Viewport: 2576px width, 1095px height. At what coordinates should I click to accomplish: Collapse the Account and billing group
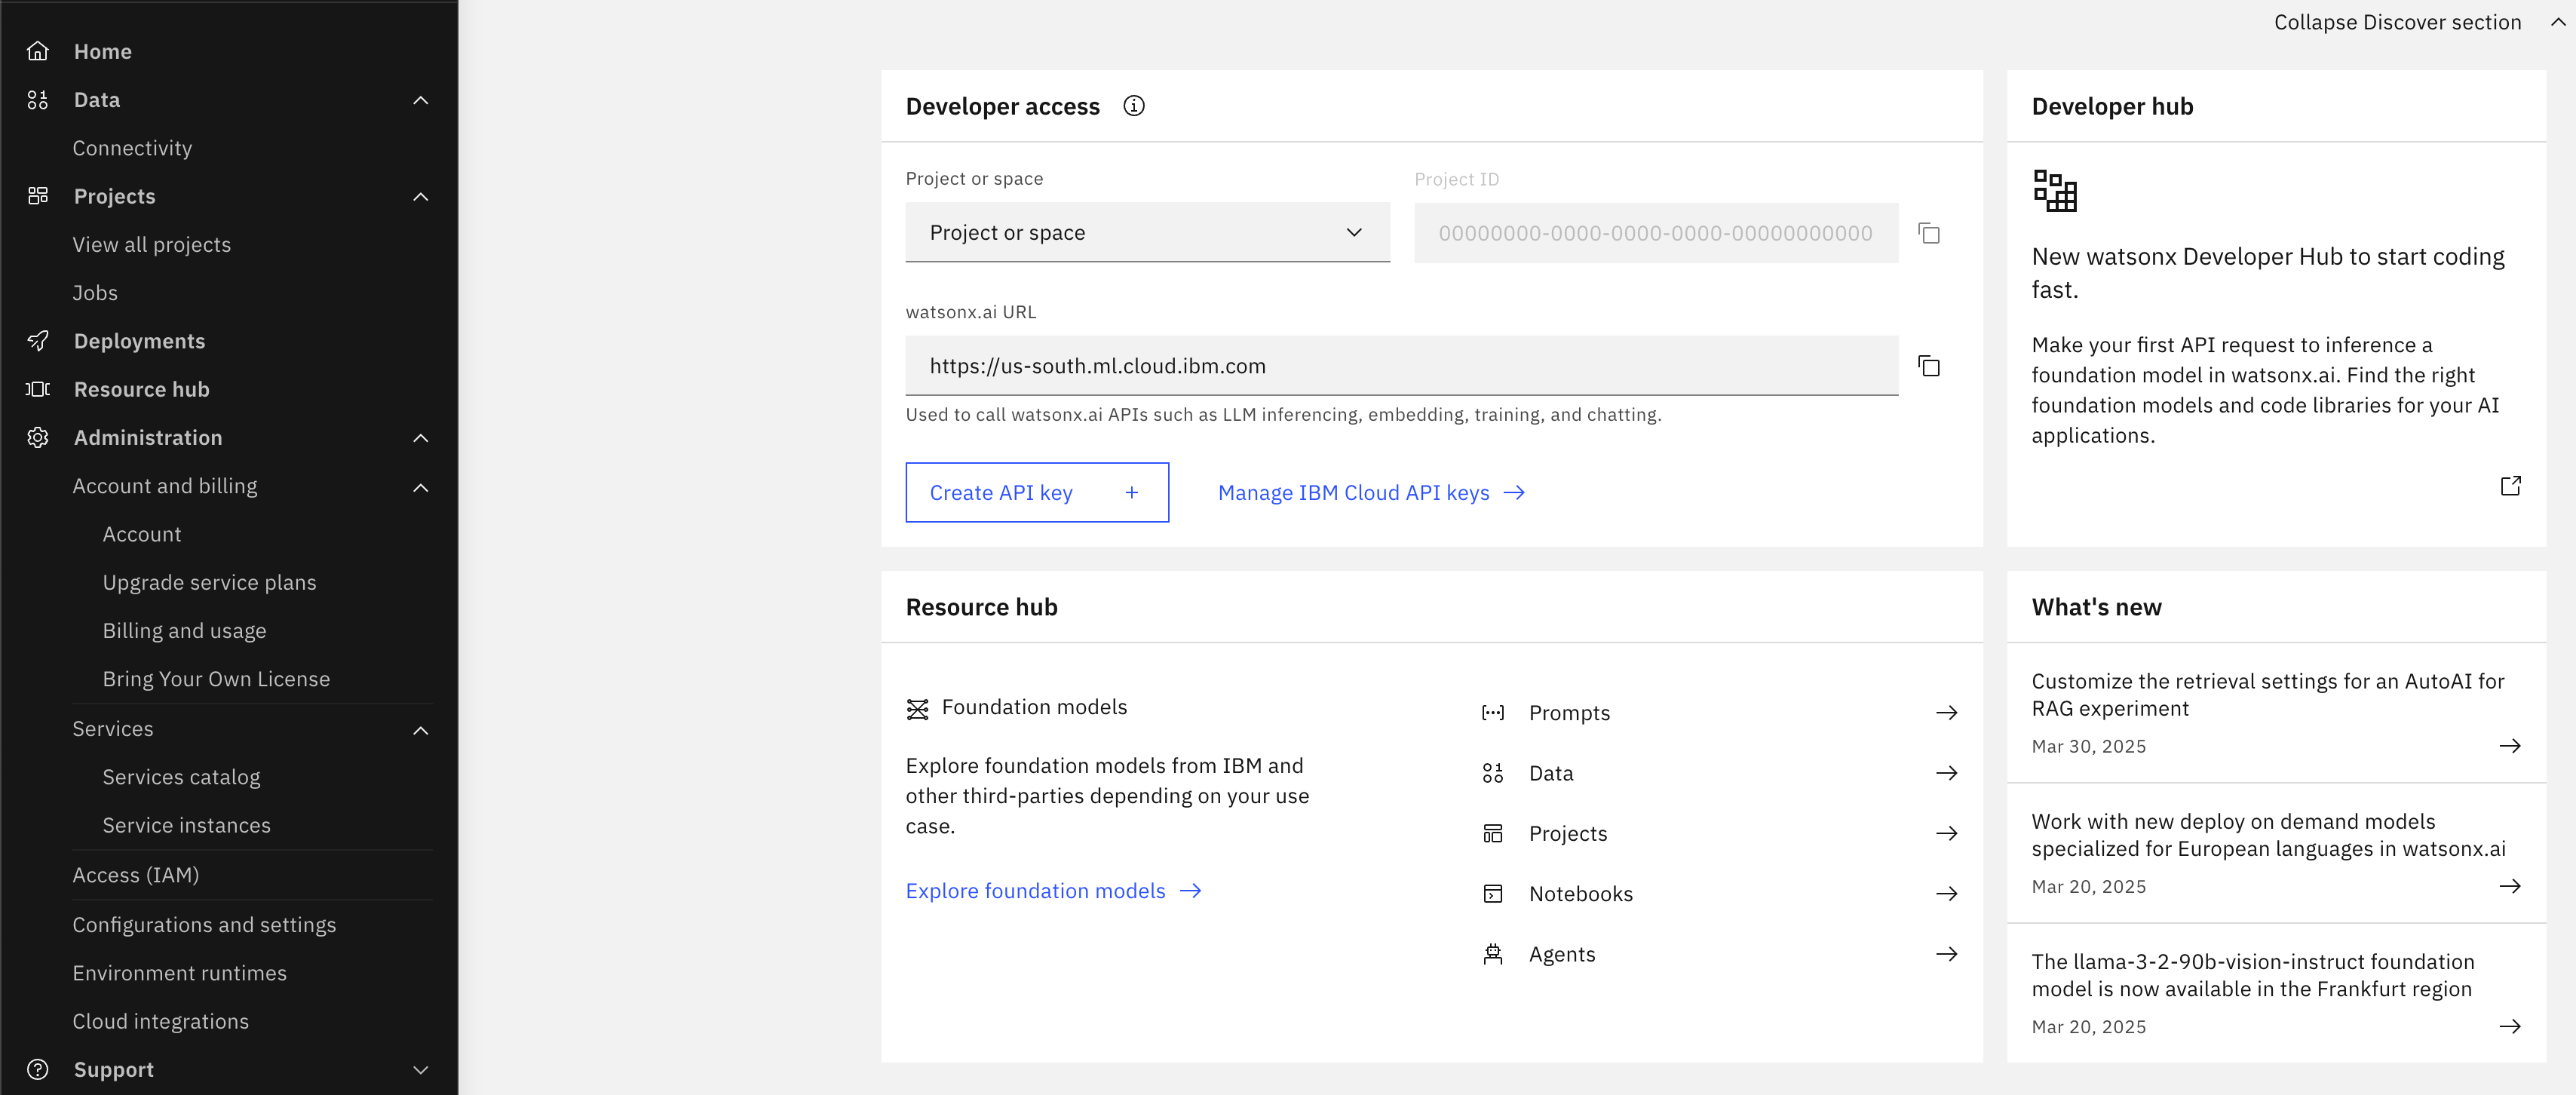click(421, 488)
